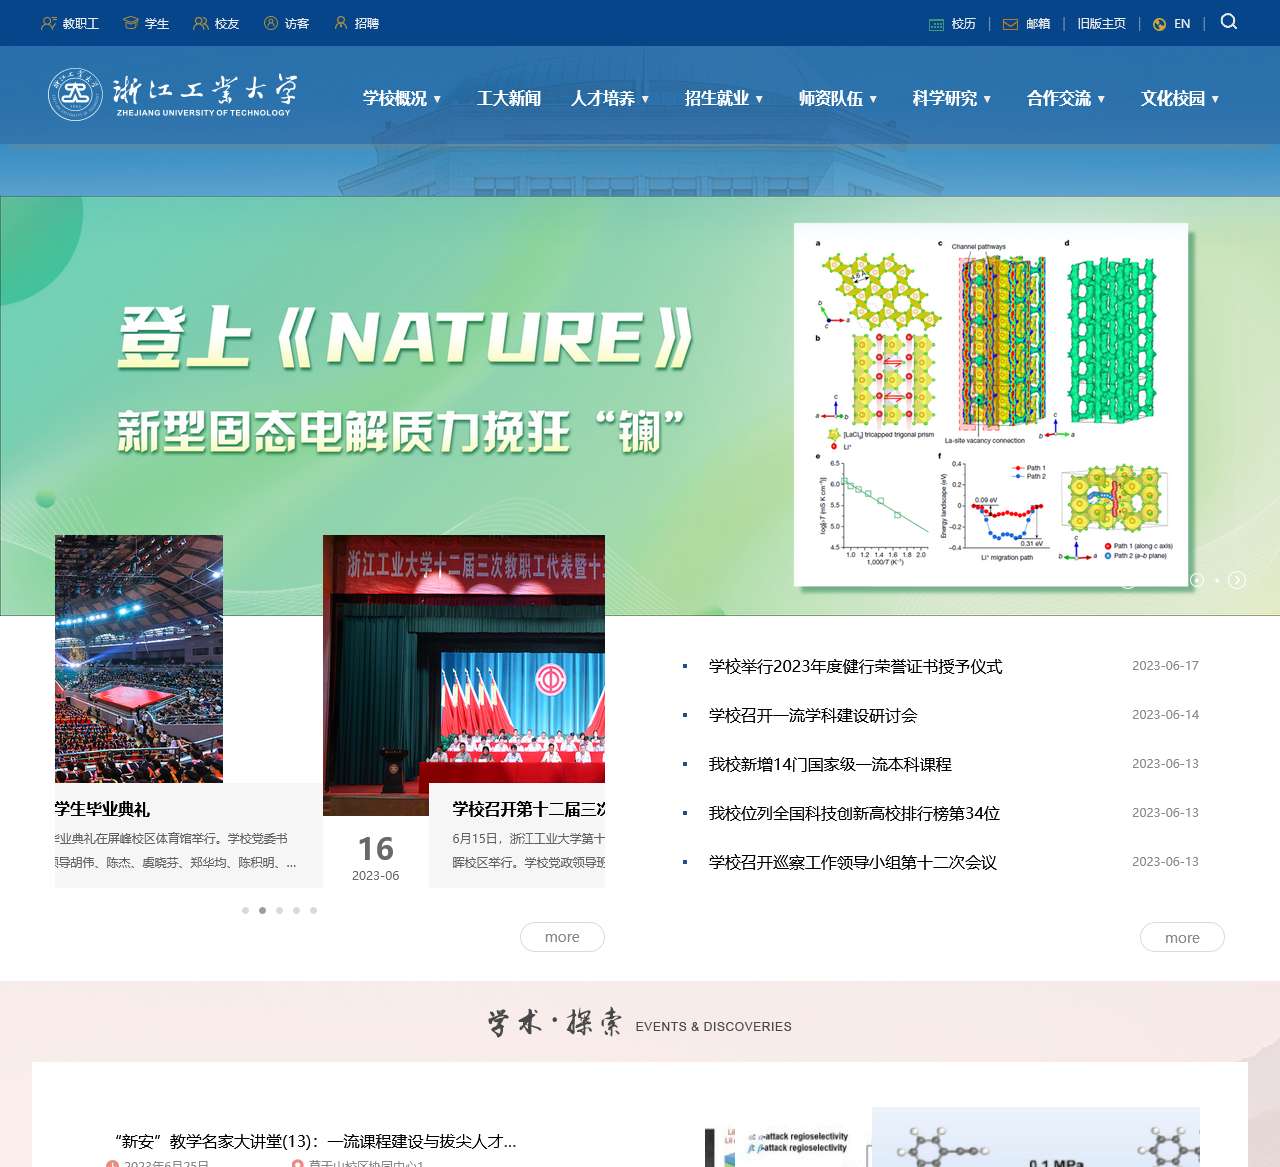
Task: Select the third news carousel dot
Action: click(279, 910)
